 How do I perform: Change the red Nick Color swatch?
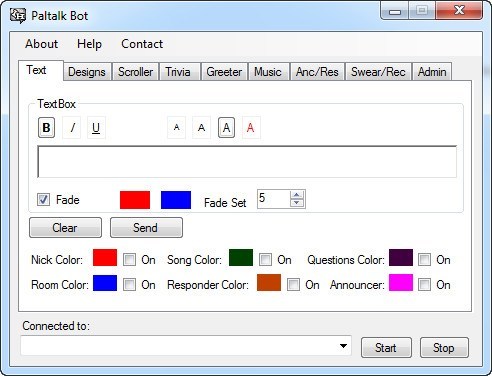[105, 258]
